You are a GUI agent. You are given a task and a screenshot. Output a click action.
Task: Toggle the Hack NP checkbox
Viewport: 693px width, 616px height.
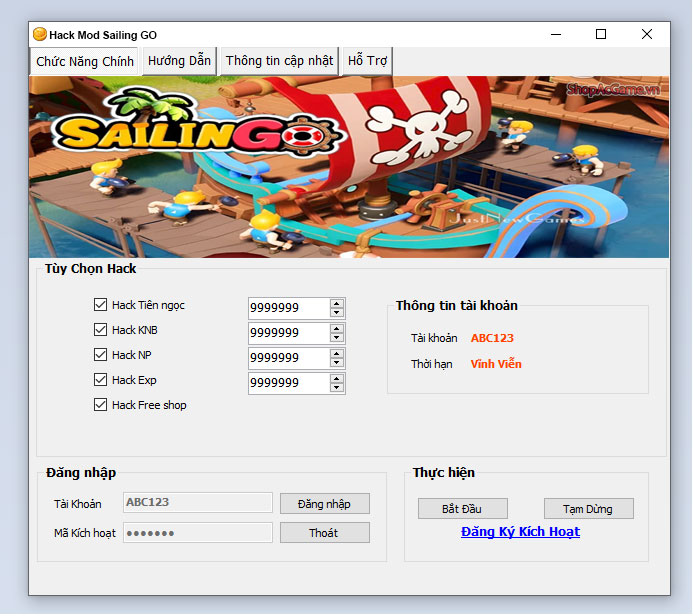[100, 354]
